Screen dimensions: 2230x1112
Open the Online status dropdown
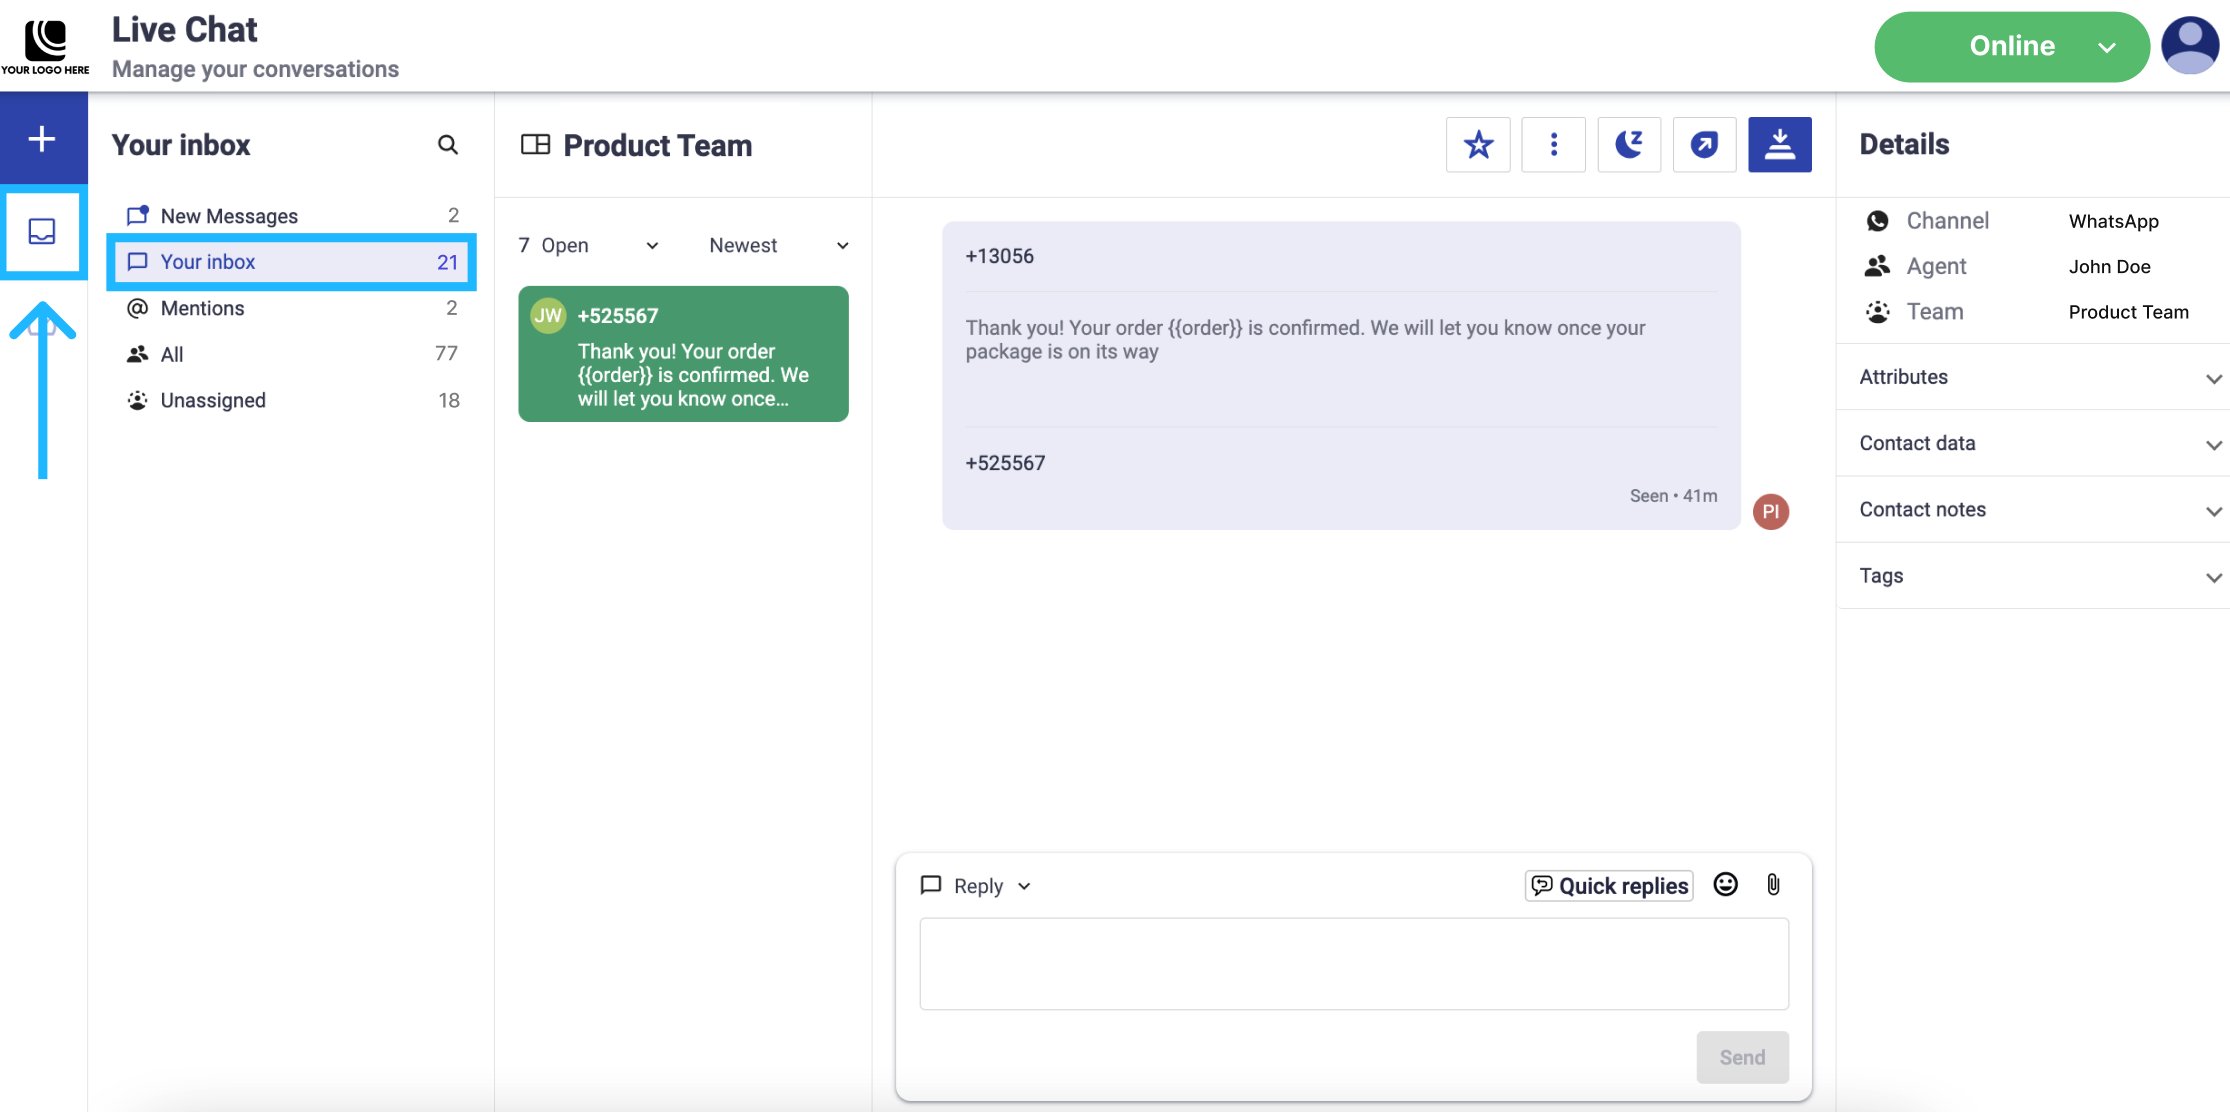pos(2011,46)
